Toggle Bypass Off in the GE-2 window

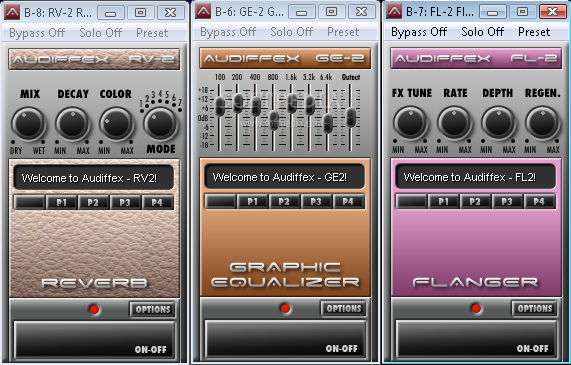(x=228, y=32)
